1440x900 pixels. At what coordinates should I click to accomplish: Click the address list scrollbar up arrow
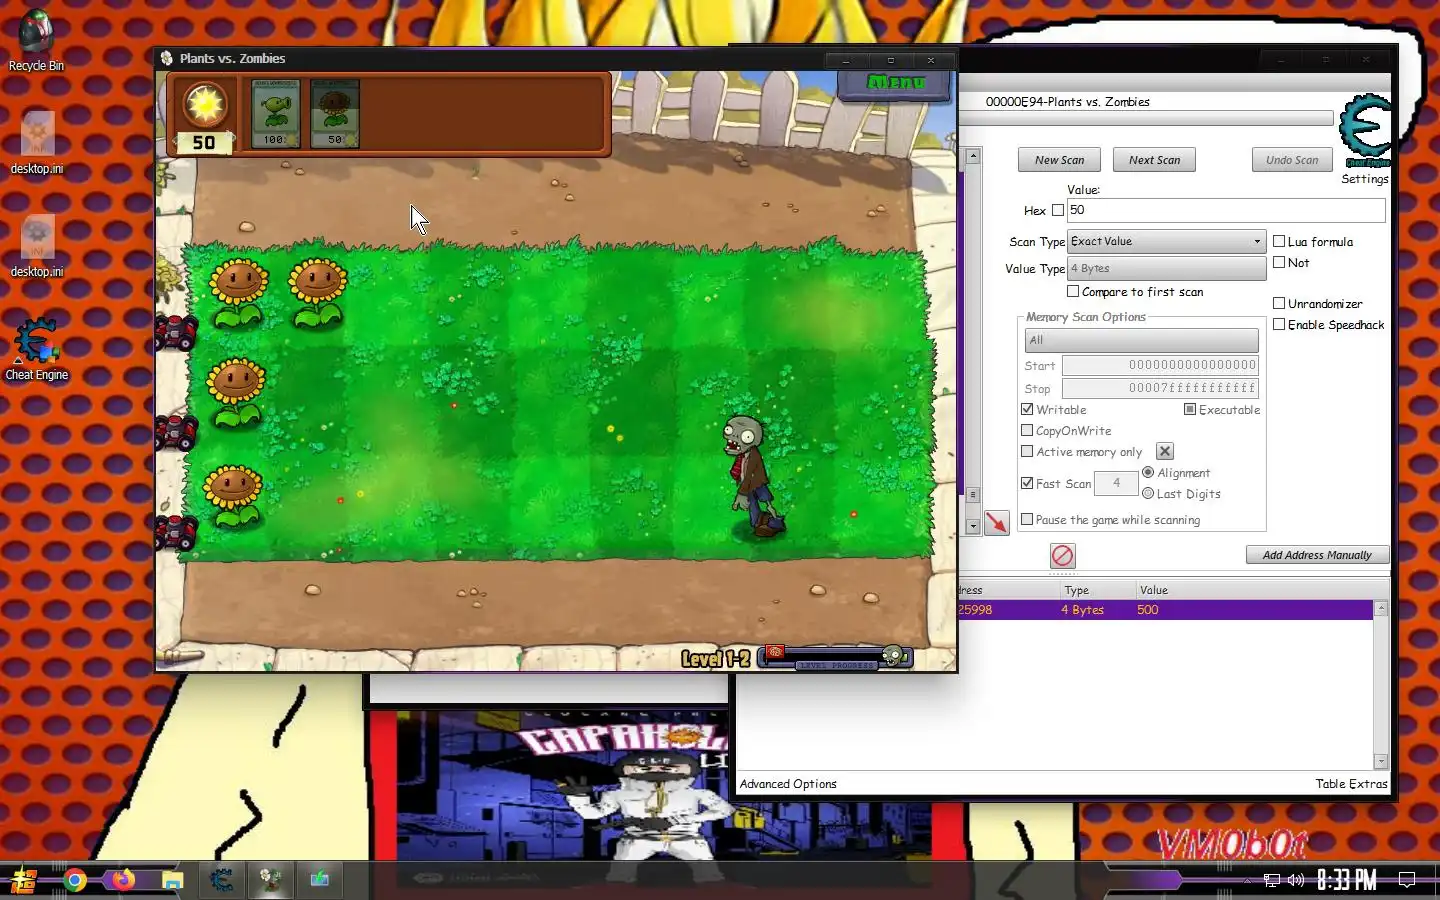1381,608
